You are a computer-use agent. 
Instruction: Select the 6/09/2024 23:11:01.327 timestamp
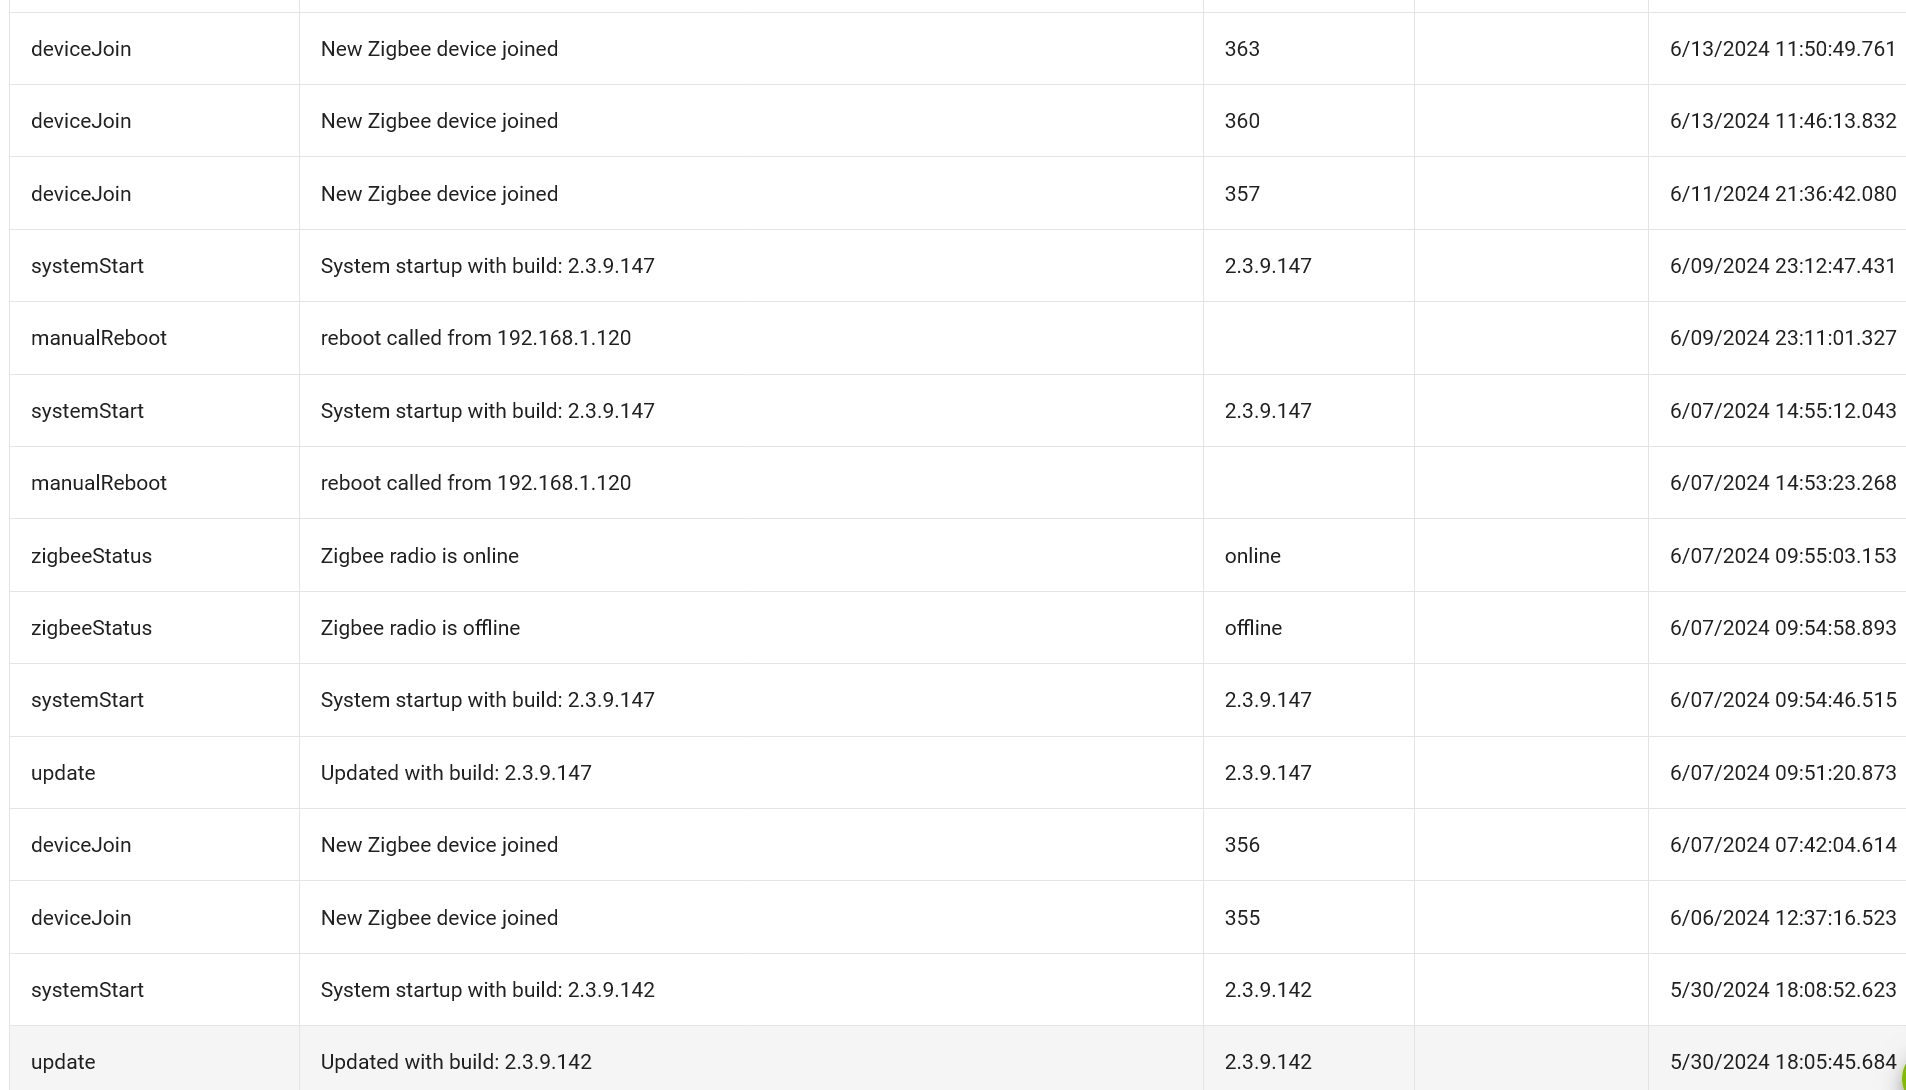click(x=1782, y=338)
